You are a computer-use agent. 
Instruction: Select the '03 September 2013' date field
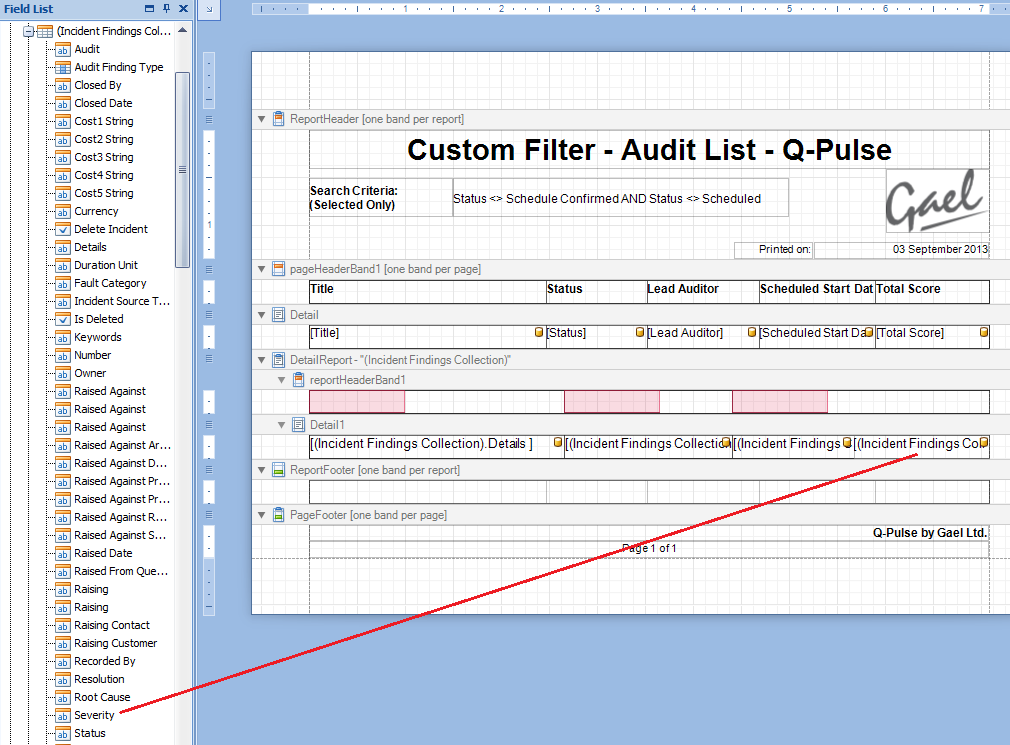[902, 250]
